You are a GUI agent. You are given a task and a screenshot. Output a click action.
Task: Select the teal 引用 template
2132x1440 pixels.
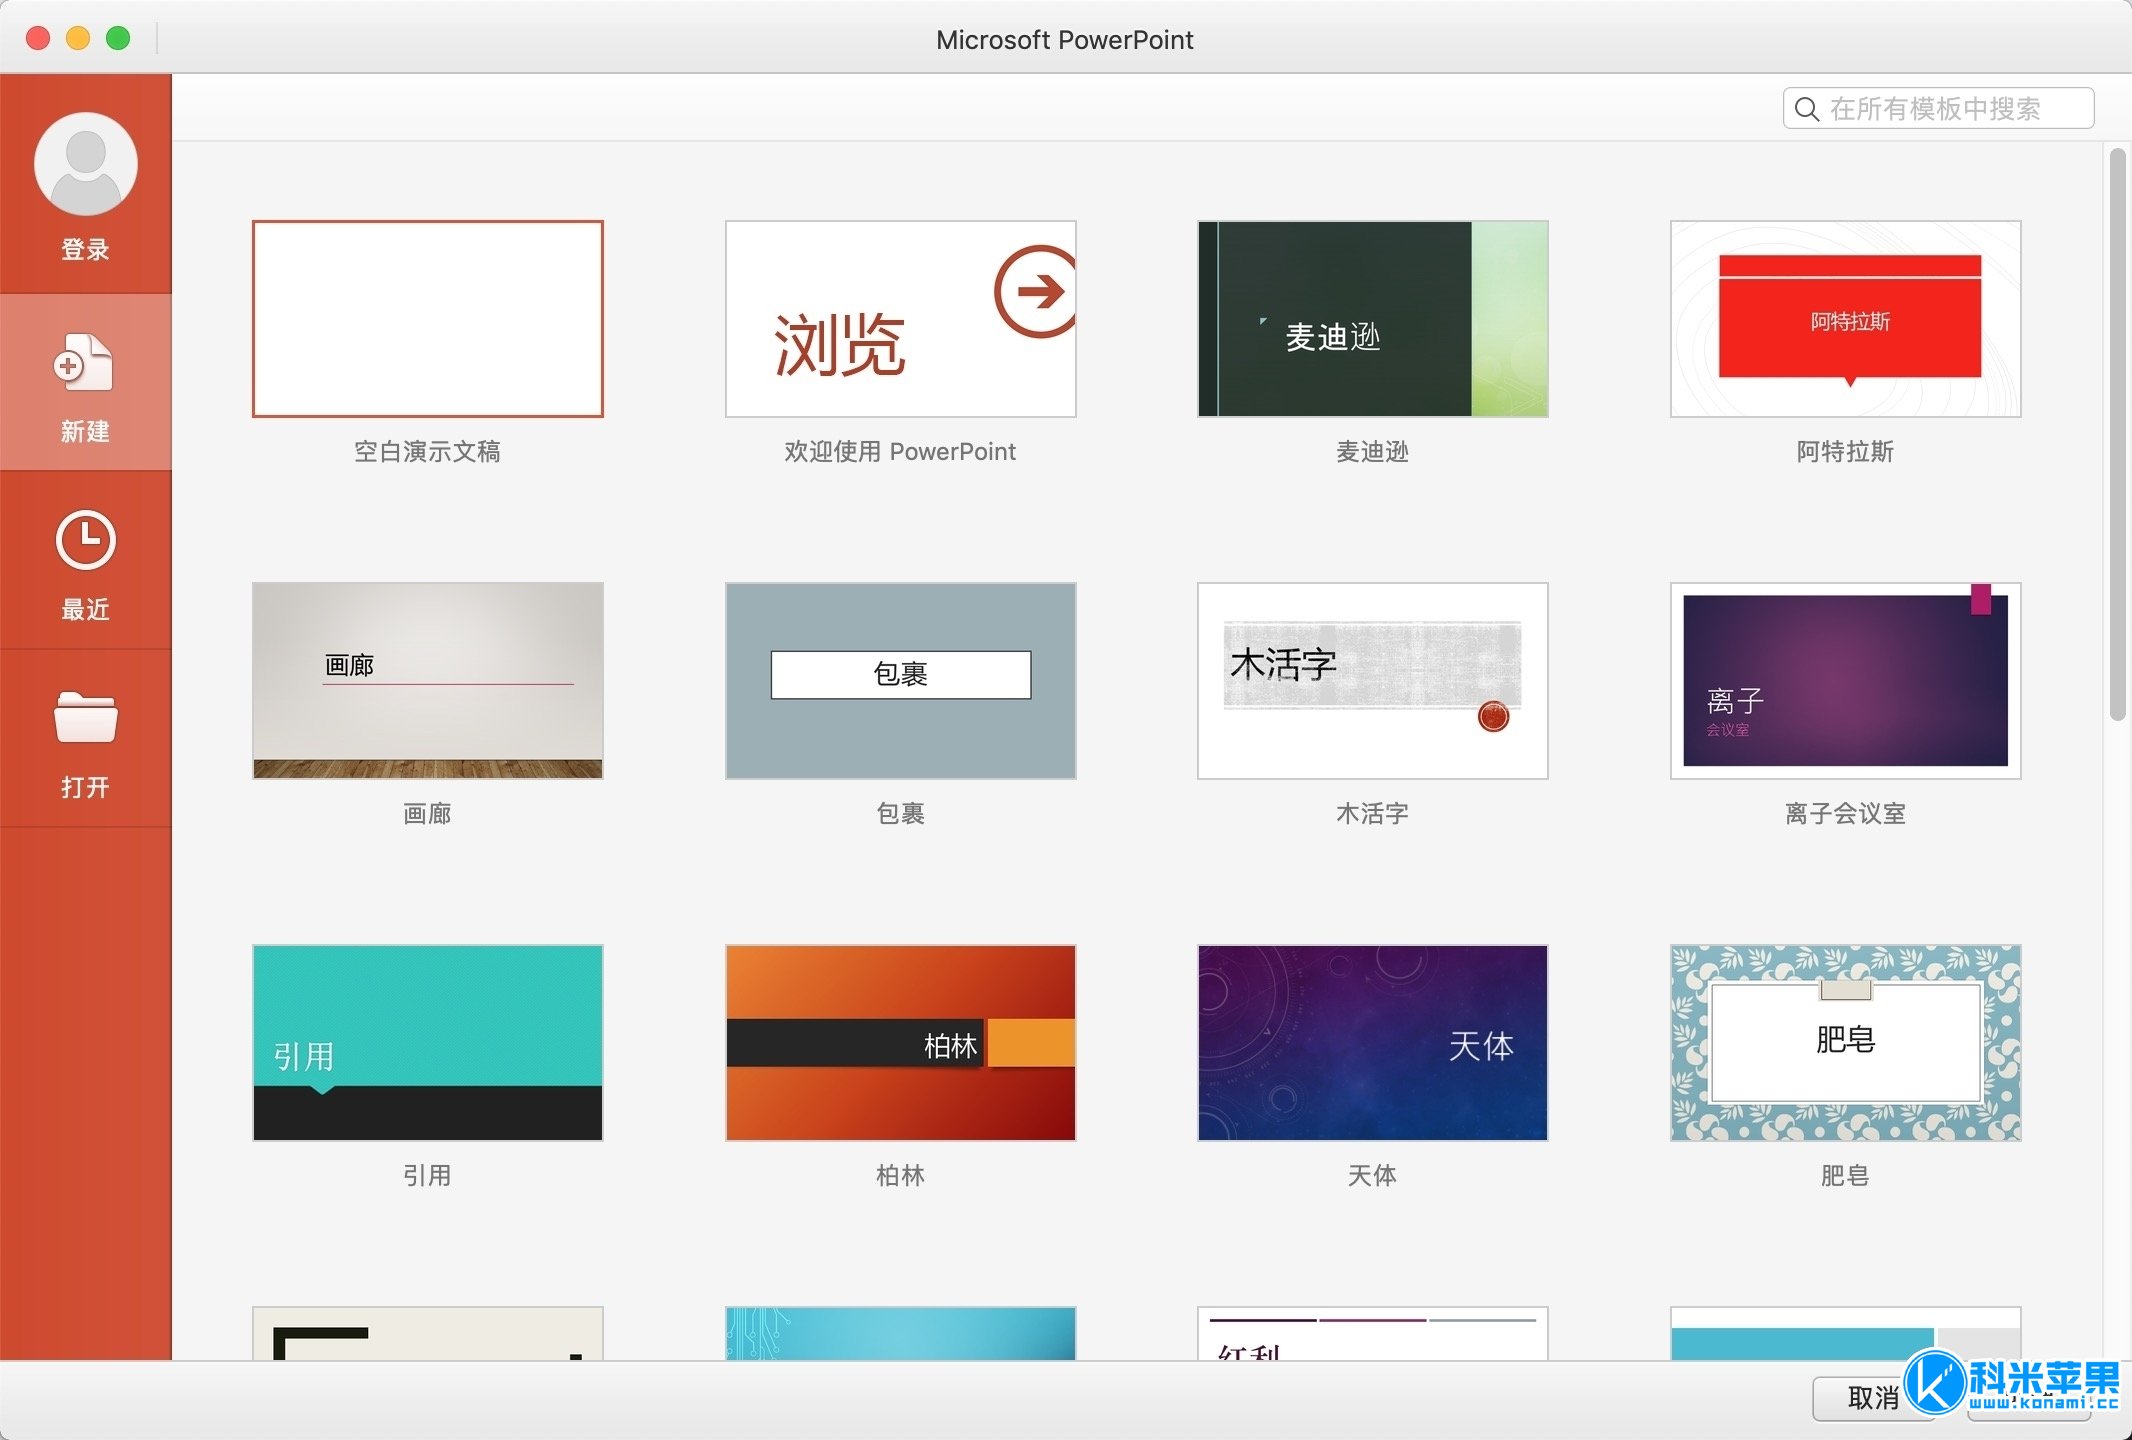pyautogui.click(x=428, y=1043)
